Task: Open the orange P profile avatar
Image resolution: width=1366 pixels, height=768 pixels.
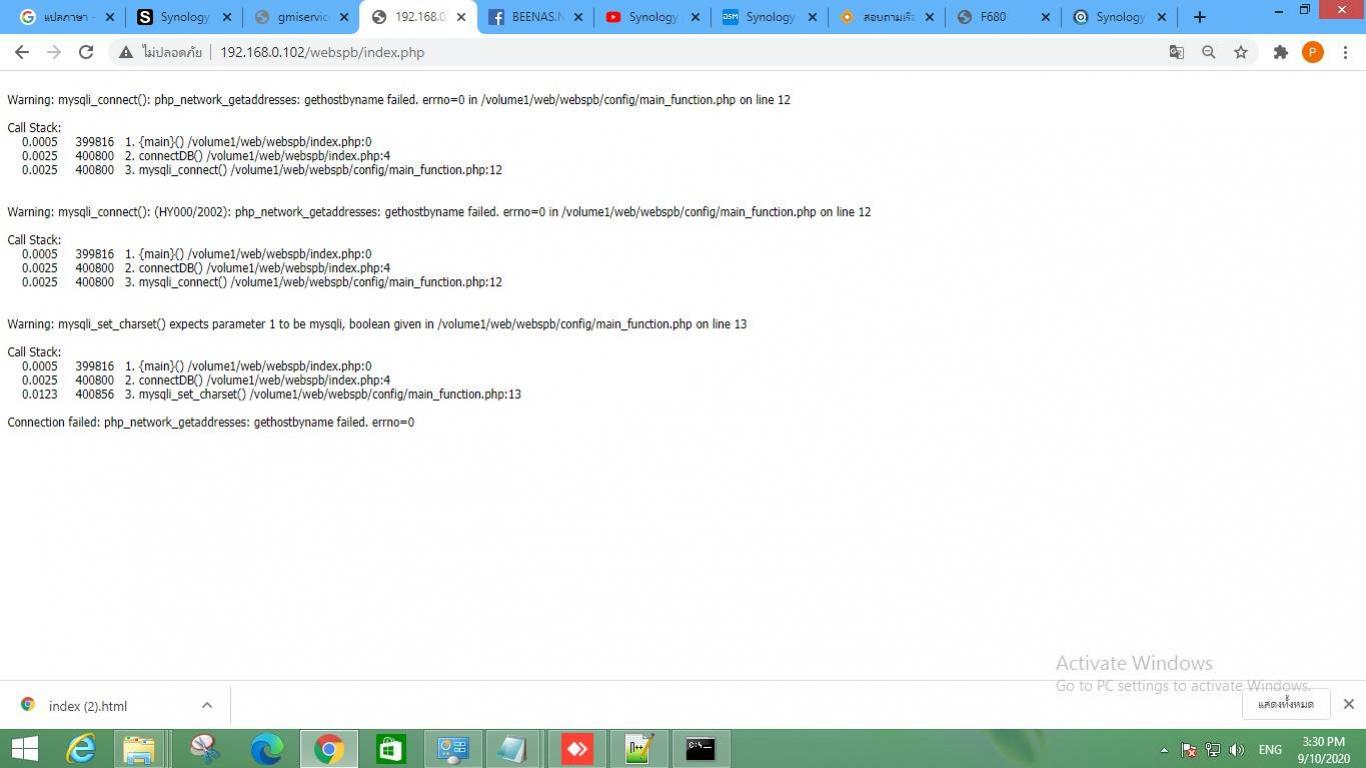Action: [1313, 52]
